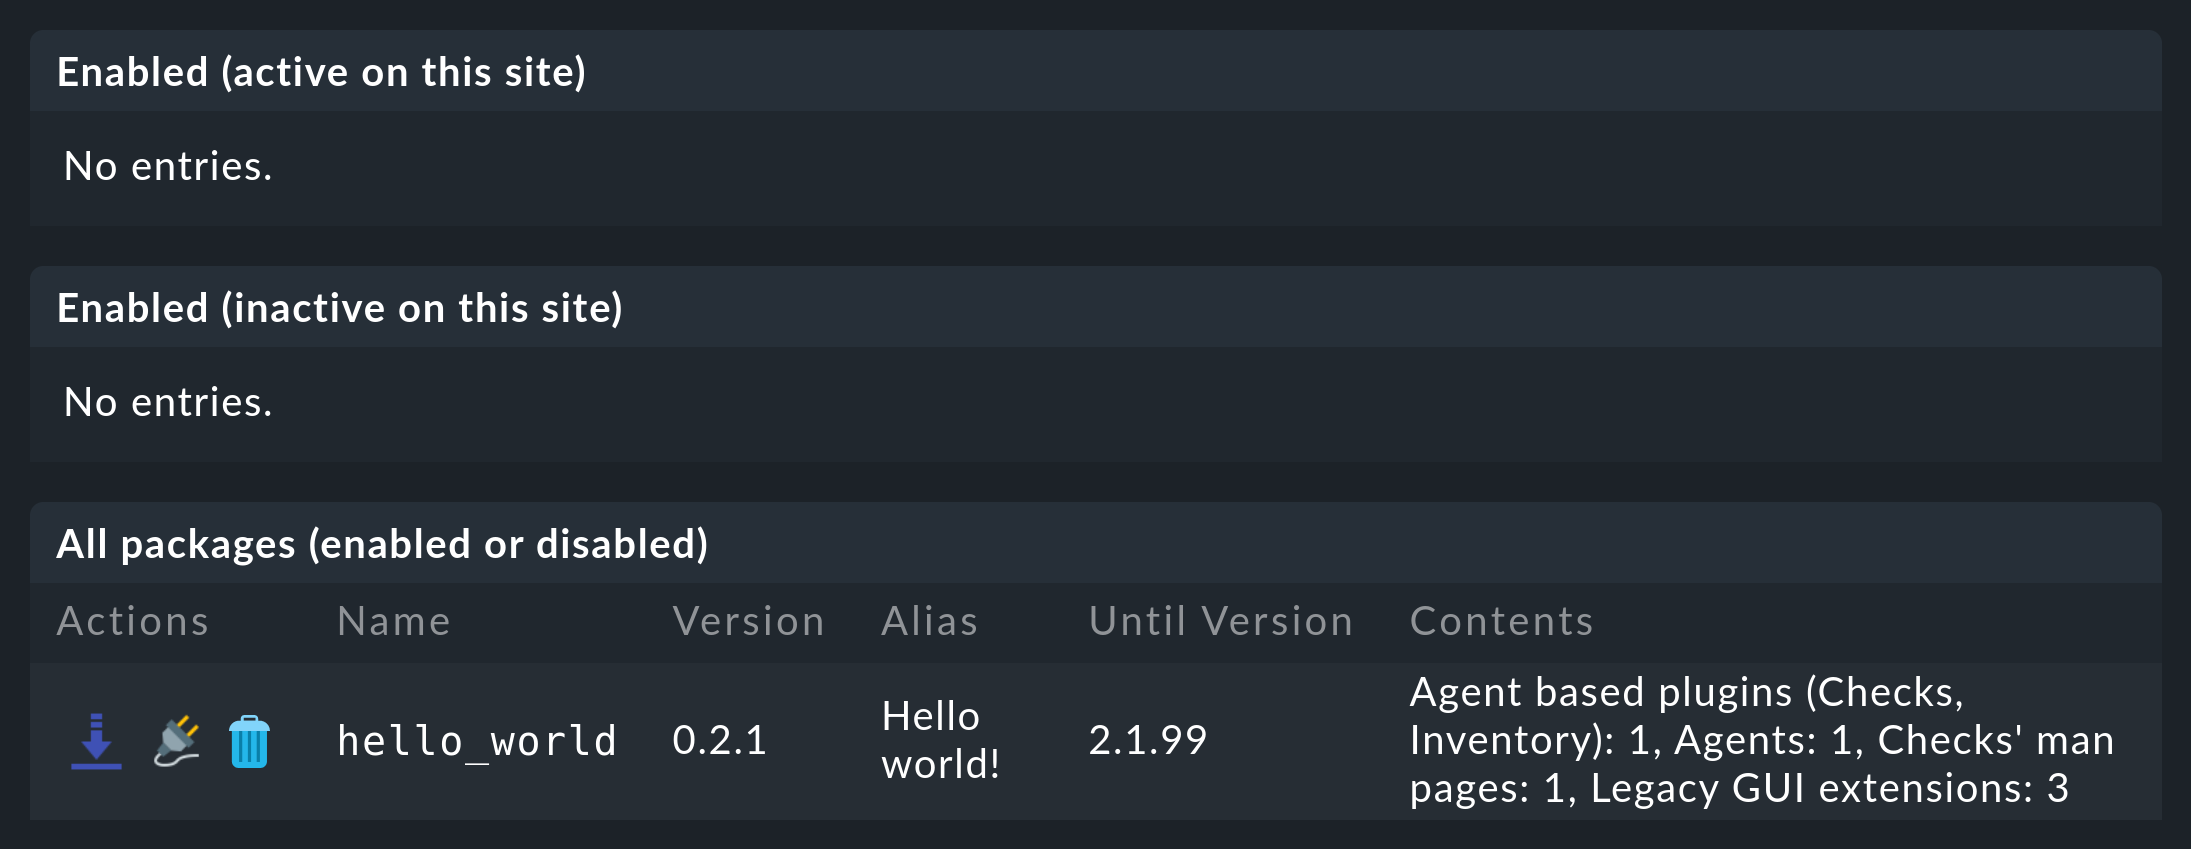2191x849 pixels.
Task: Select the Agent based plugins contents description
Action: (1760, 738)
